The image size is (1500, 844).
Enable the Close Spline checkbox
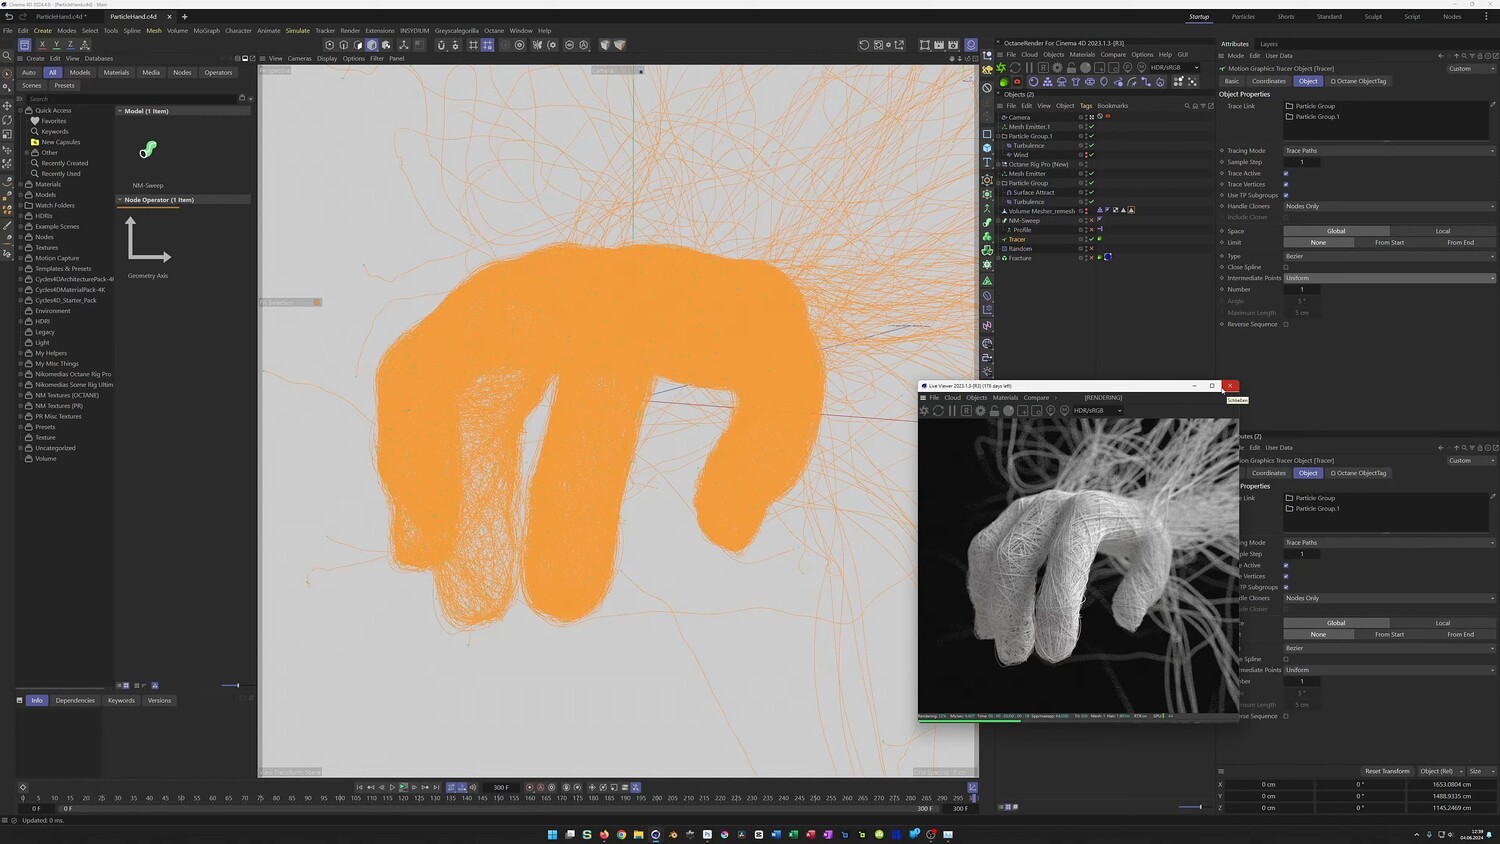click(1286, 267)
